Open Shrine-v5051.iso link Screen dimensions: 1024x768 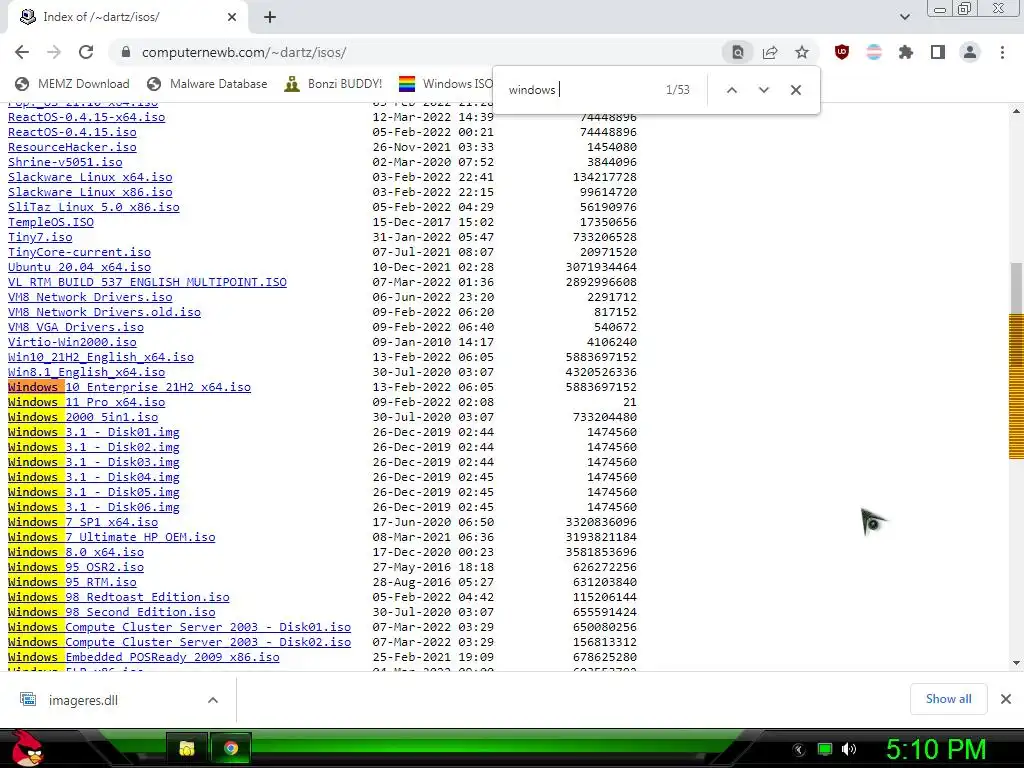point(65,162)
